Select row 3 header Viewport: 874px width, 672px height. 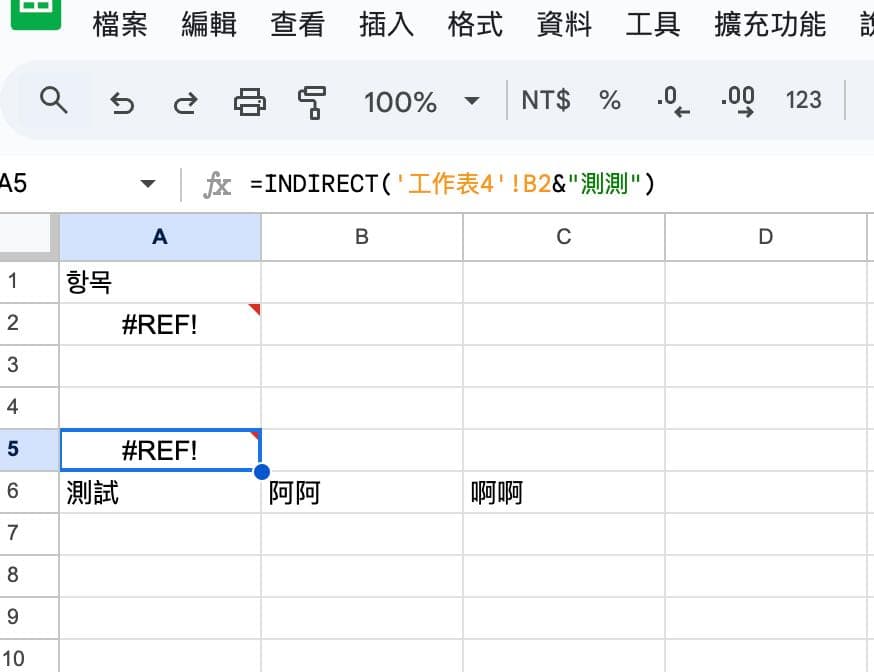click(x=29, y=366)
